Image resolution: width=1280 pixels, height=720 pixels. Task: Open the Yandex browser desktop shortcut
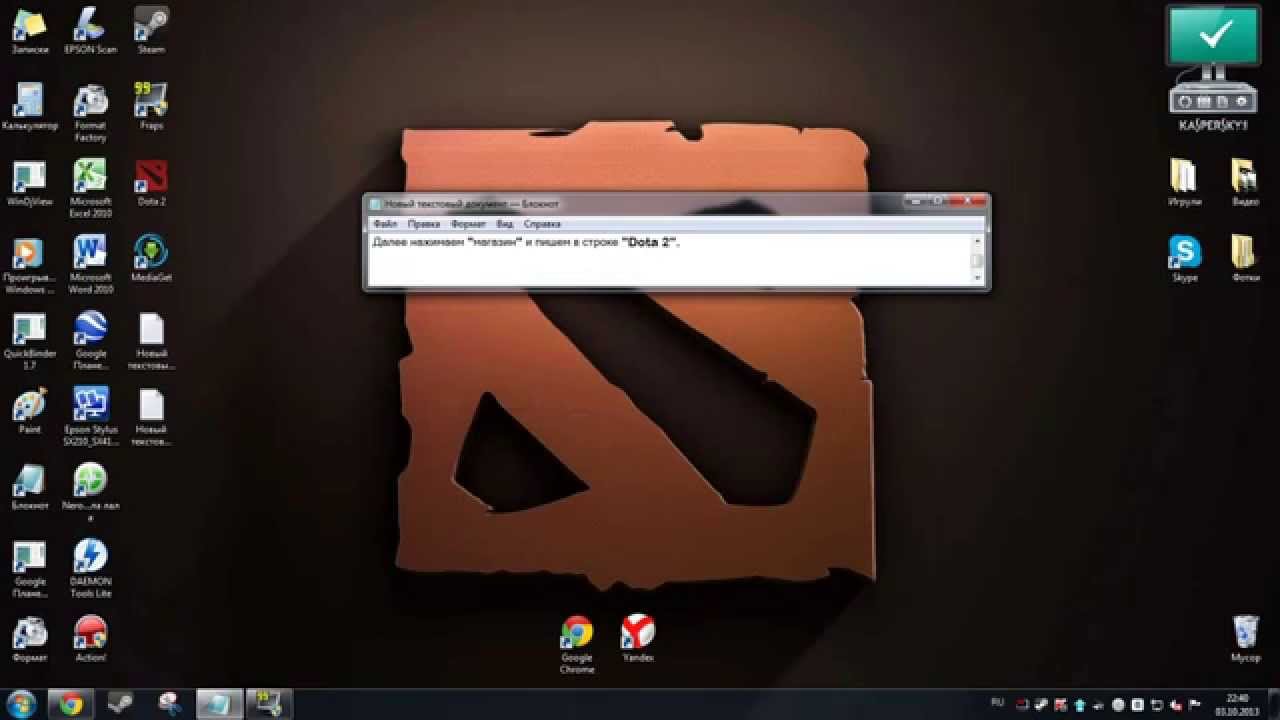point(638,633)
